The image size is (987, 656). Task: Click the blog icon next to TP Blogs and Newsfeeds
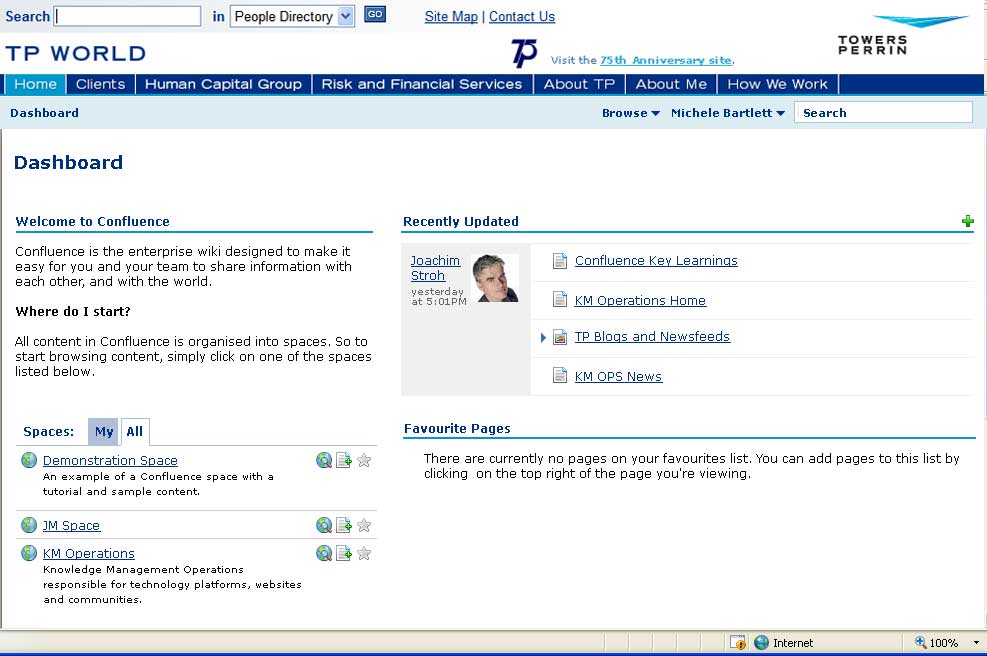coord(560,337)
